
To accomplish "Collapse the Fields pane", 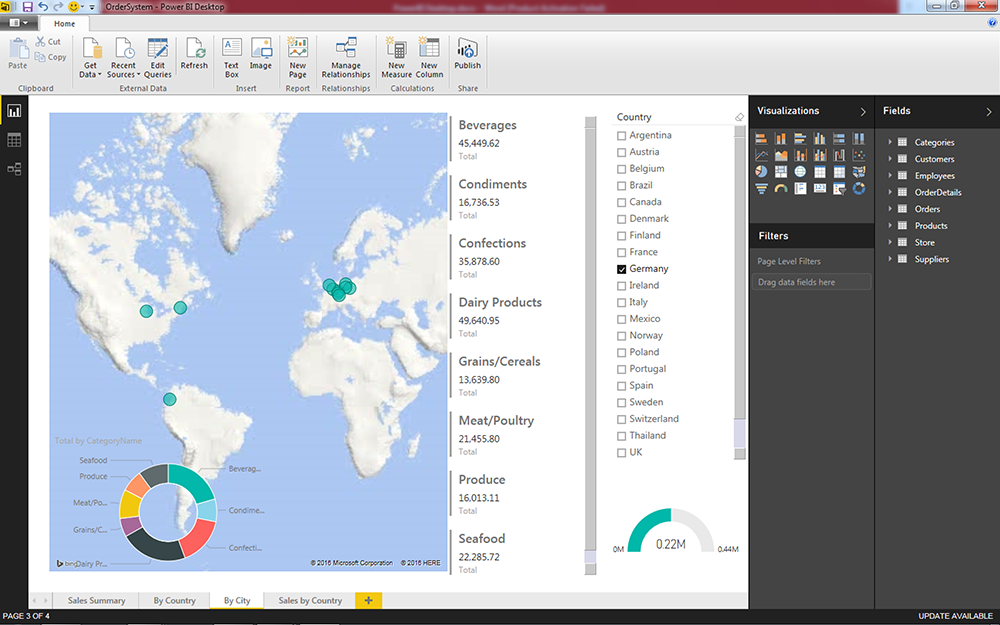I will coord(989,112).
